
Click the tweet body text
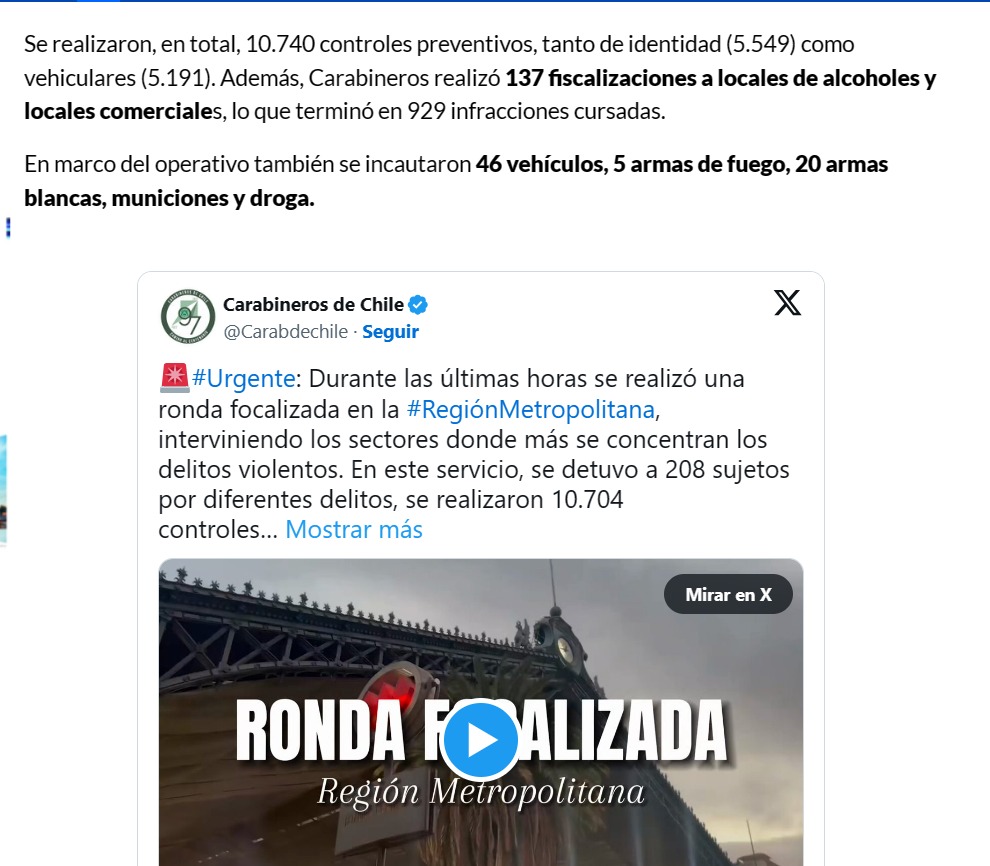click(x=474, y=454)
